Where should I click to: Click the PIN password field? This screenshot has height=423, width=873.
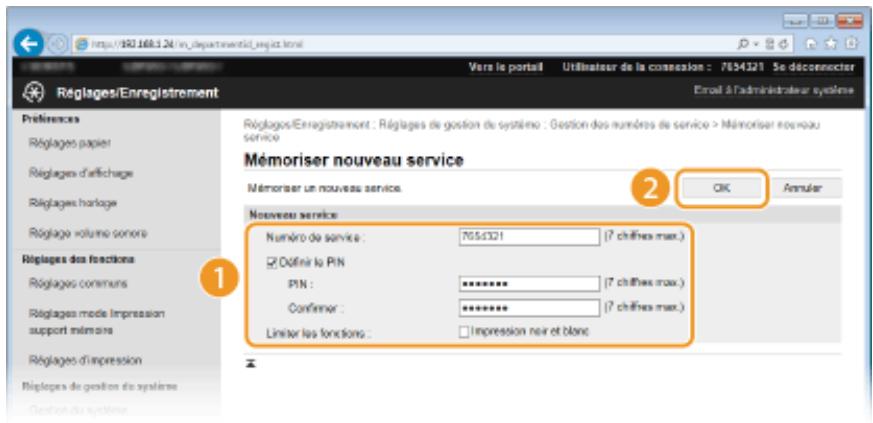pyautogui.click(x=529, y=284)
